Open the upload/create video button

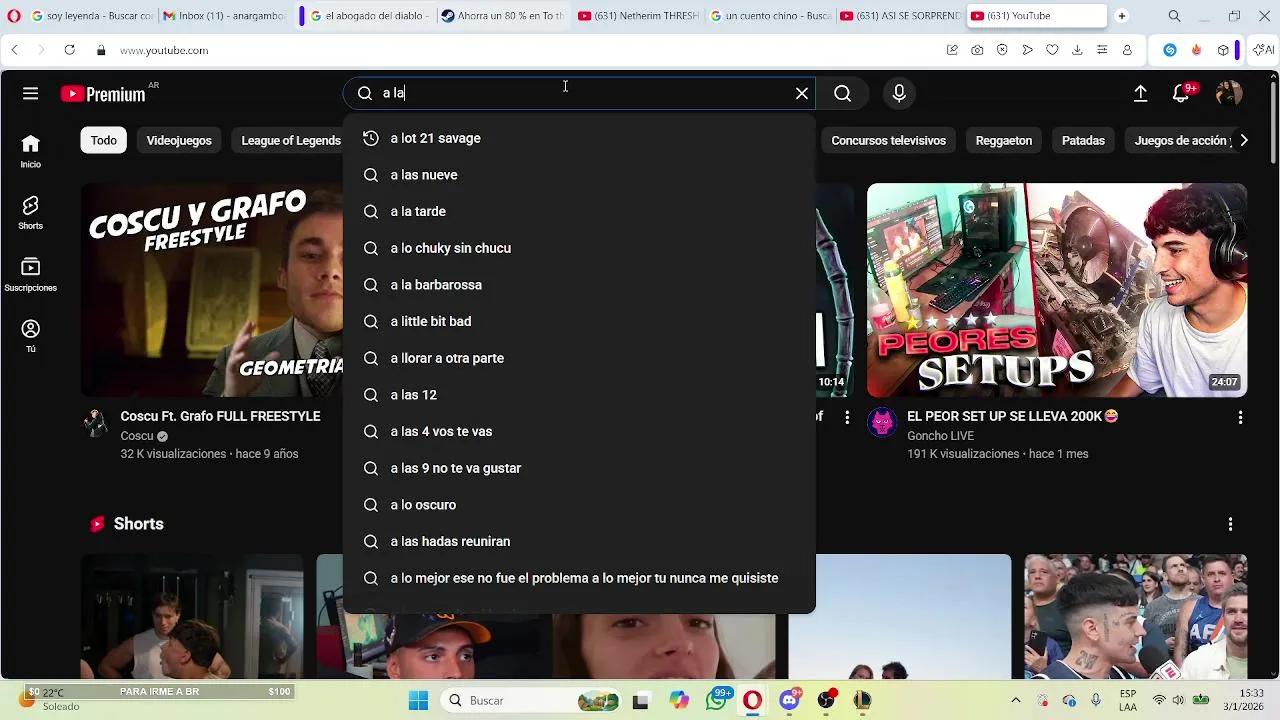pyautogui.click(x=1140, y=93)
